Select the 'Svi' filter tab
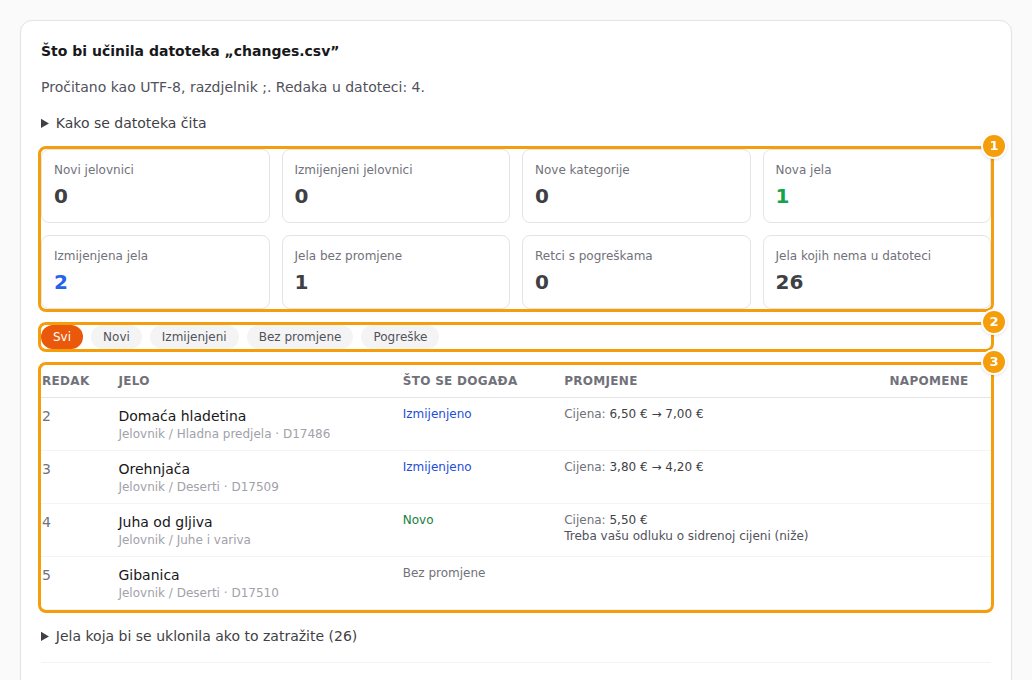1032x680 pixels. click(x=62, y=336)
